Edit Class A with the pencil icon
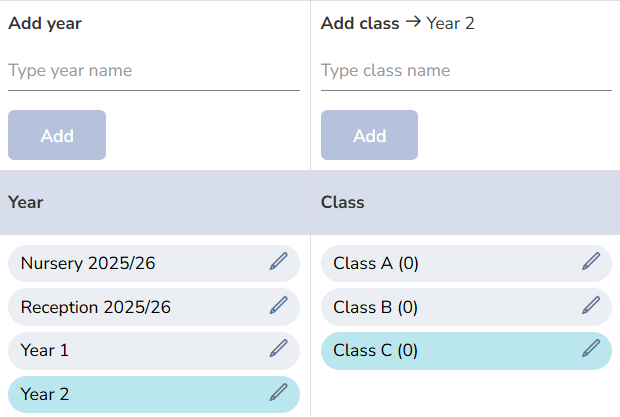This screenshot has width=620, height=417. [591, 262]
